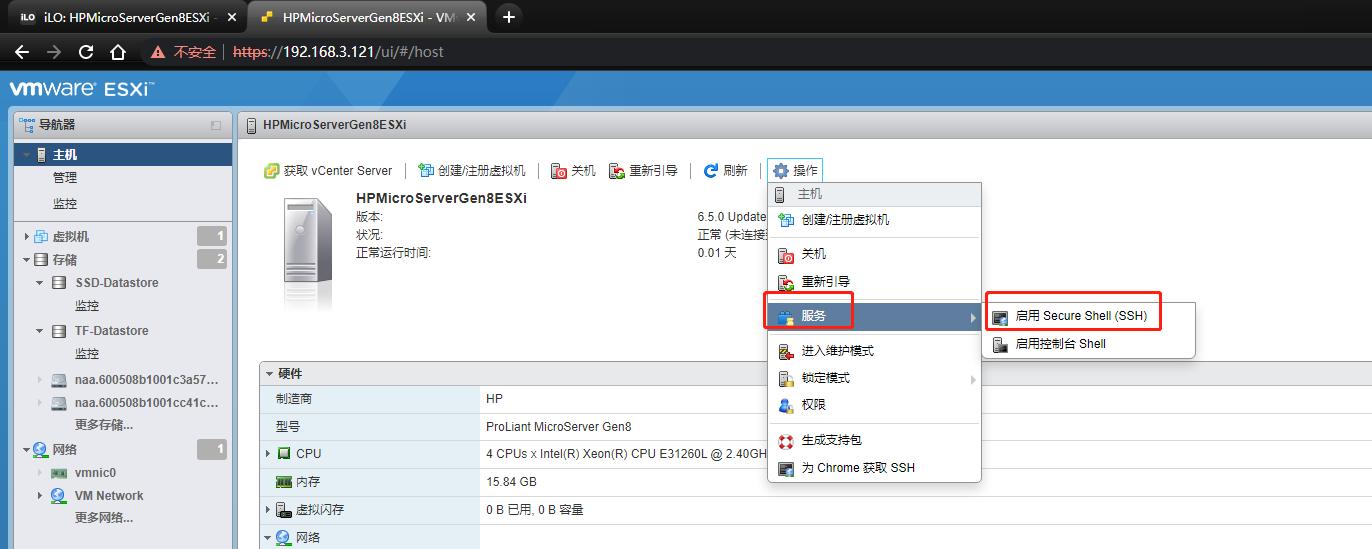Select the SSD-Datastore entry

click(116, 283)
